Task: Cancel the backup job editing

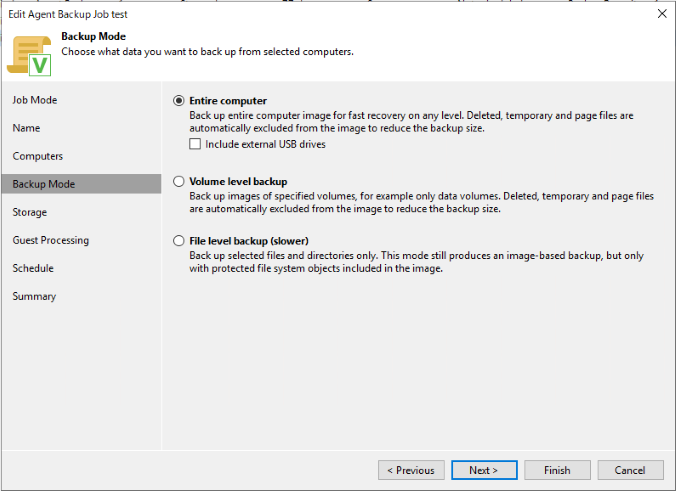Action: (x=630, y=470)
